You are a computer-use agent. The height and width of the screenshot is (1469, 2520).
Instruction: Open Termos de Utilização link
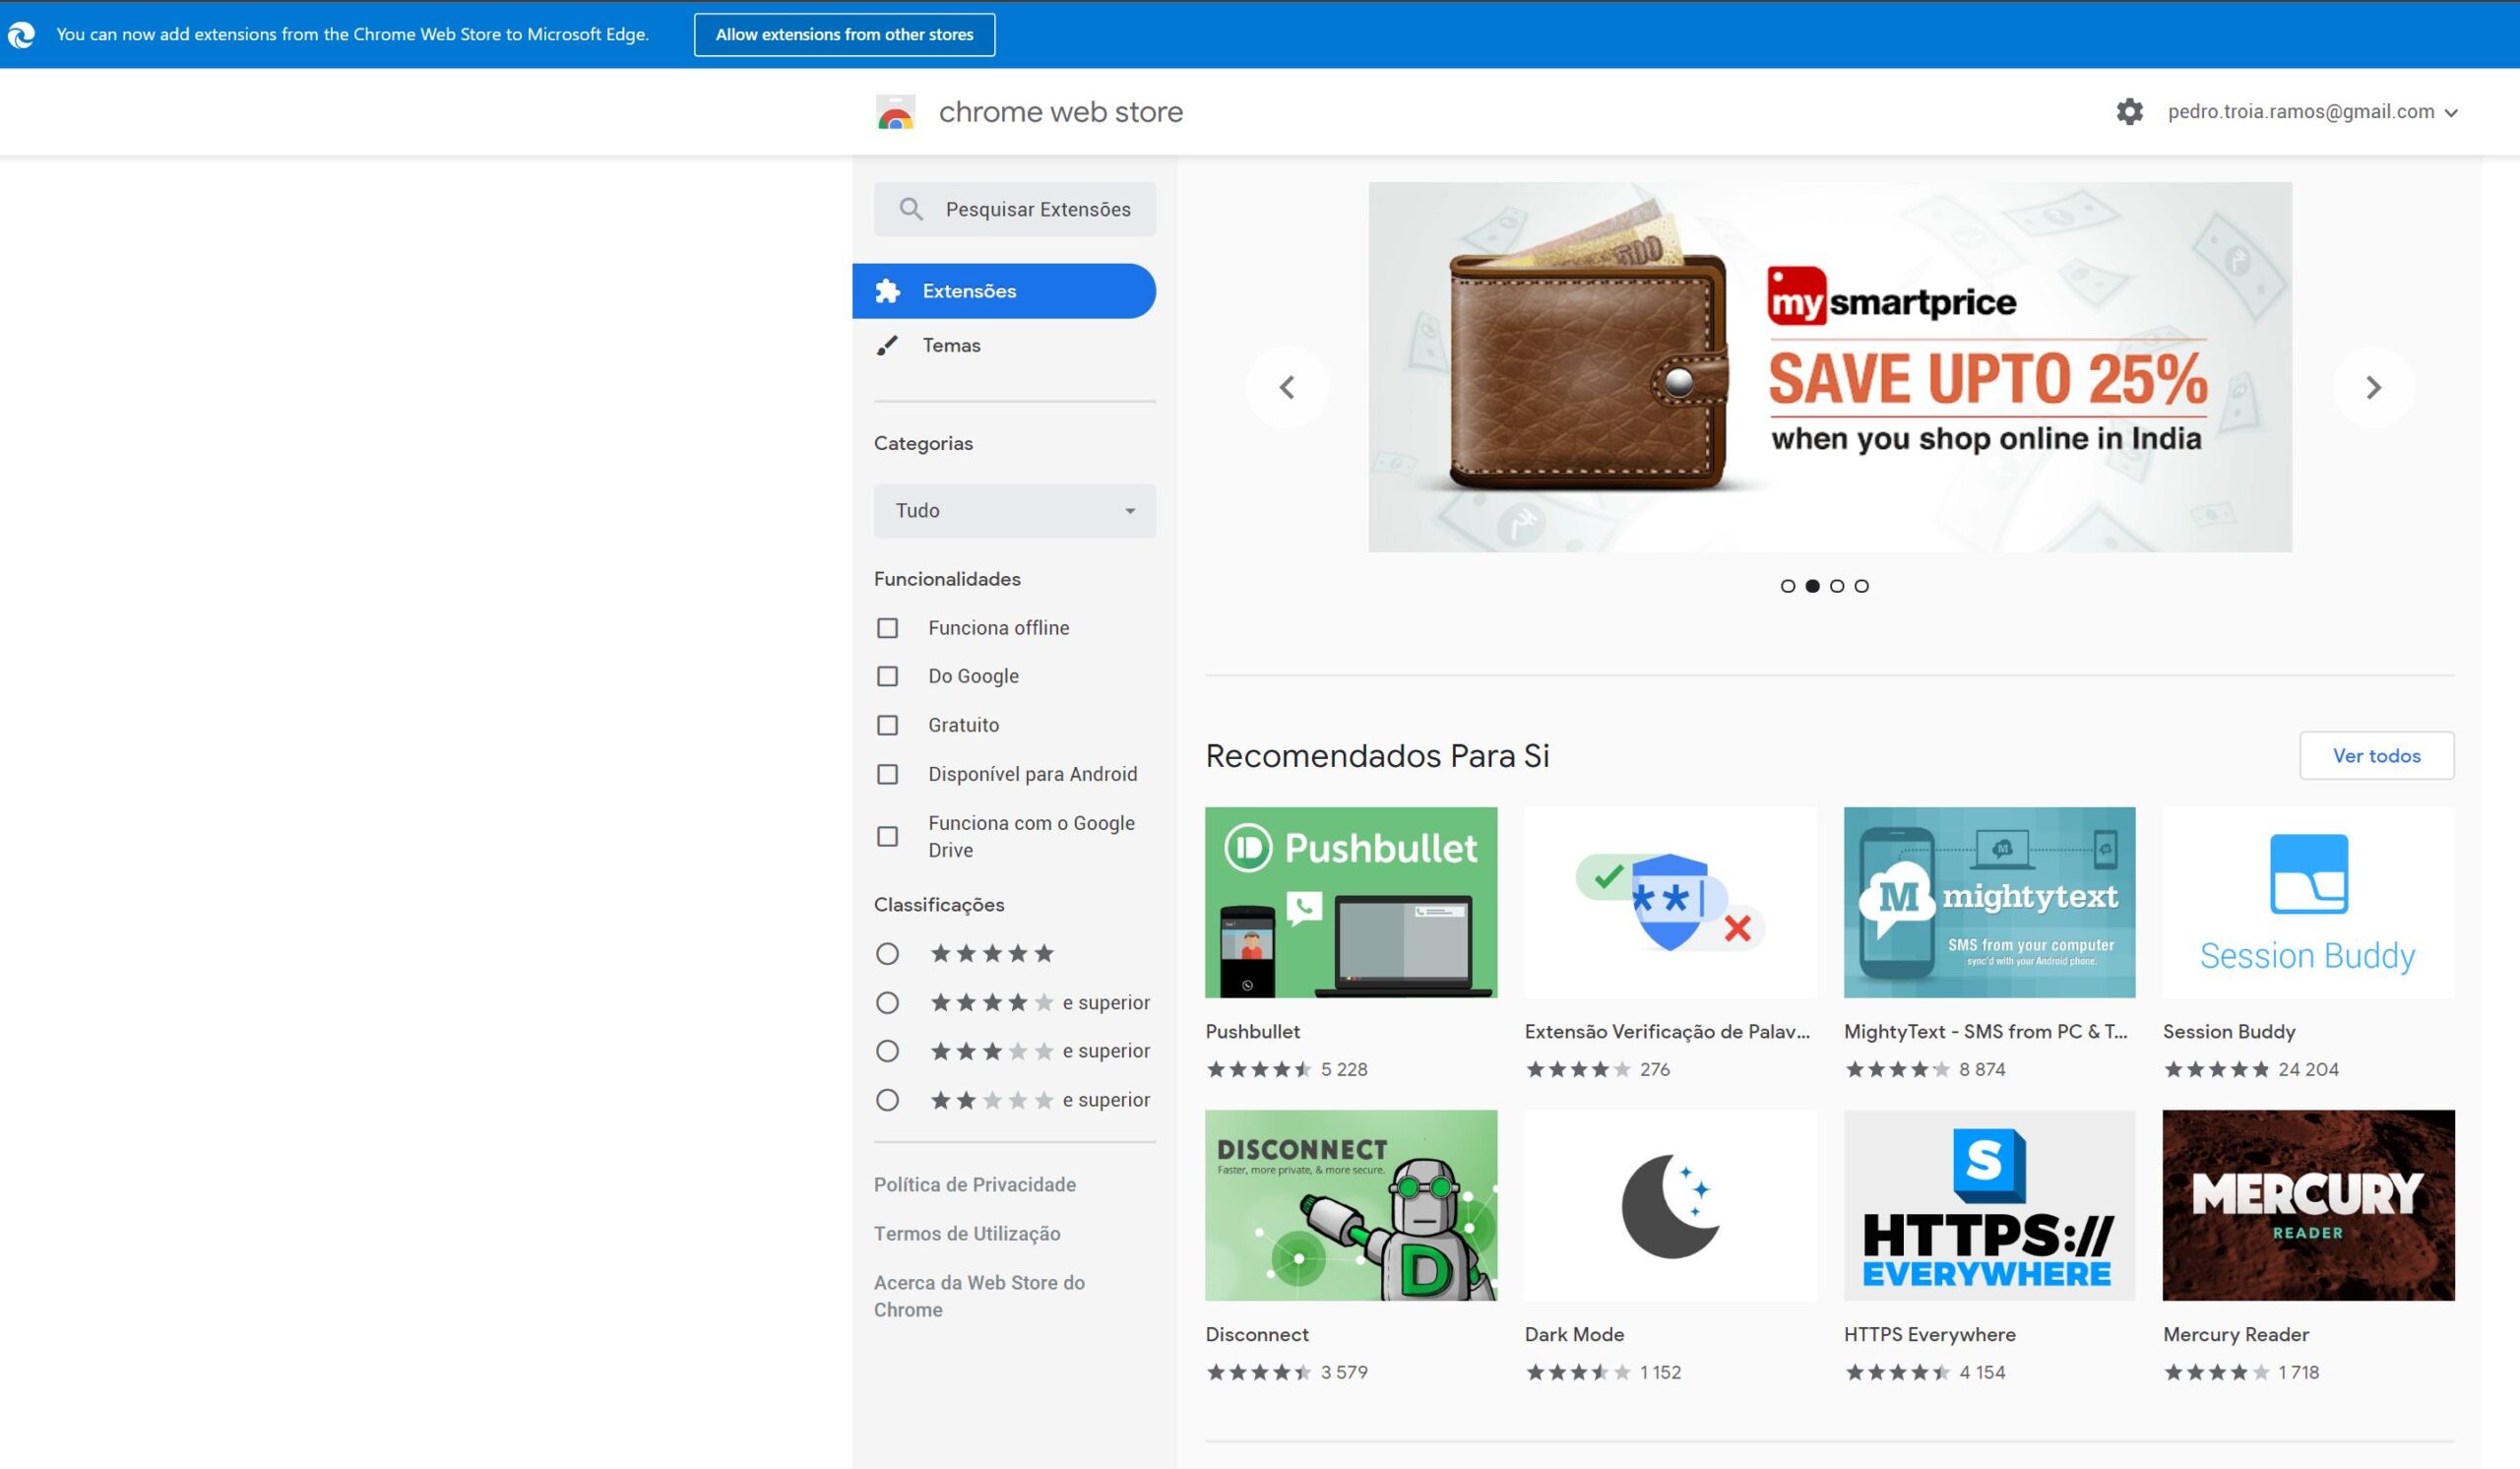(966, 1234)
